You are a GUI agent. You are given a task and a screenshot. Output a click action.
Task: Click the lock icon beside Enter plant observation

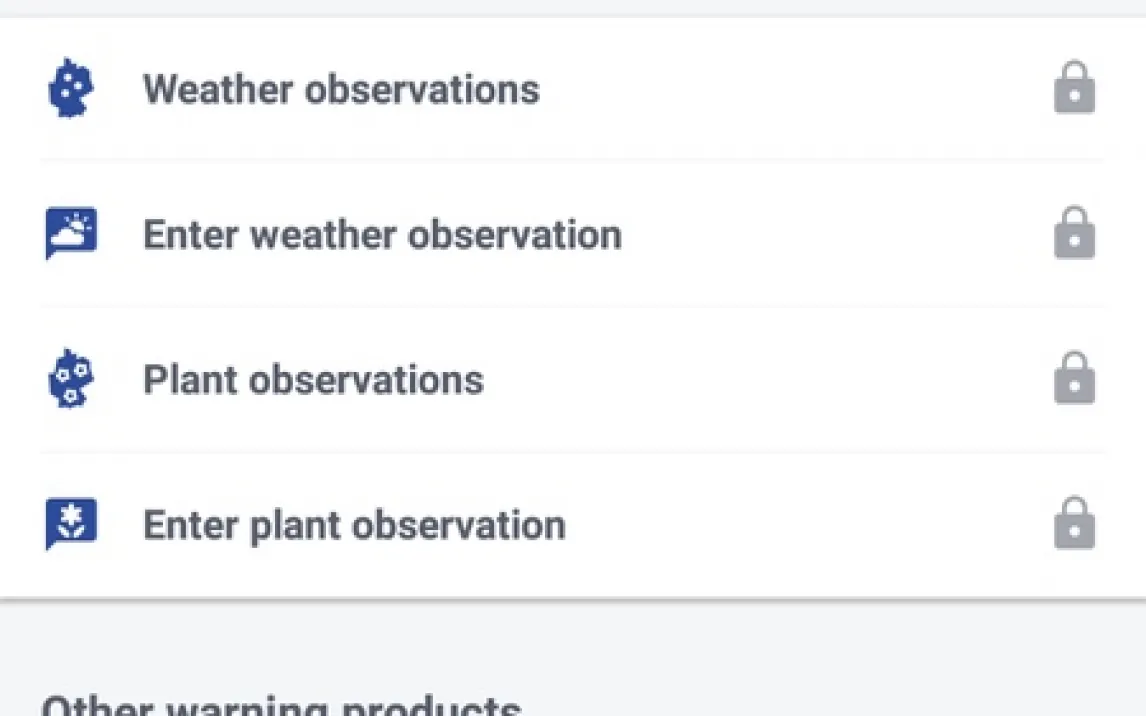click(x=1074, y=524)
